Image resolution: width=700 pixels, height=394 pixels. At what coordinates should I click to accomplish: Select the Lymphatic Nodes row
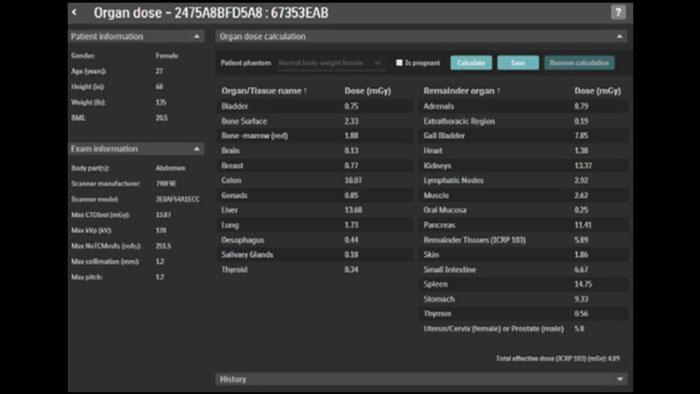524,180
